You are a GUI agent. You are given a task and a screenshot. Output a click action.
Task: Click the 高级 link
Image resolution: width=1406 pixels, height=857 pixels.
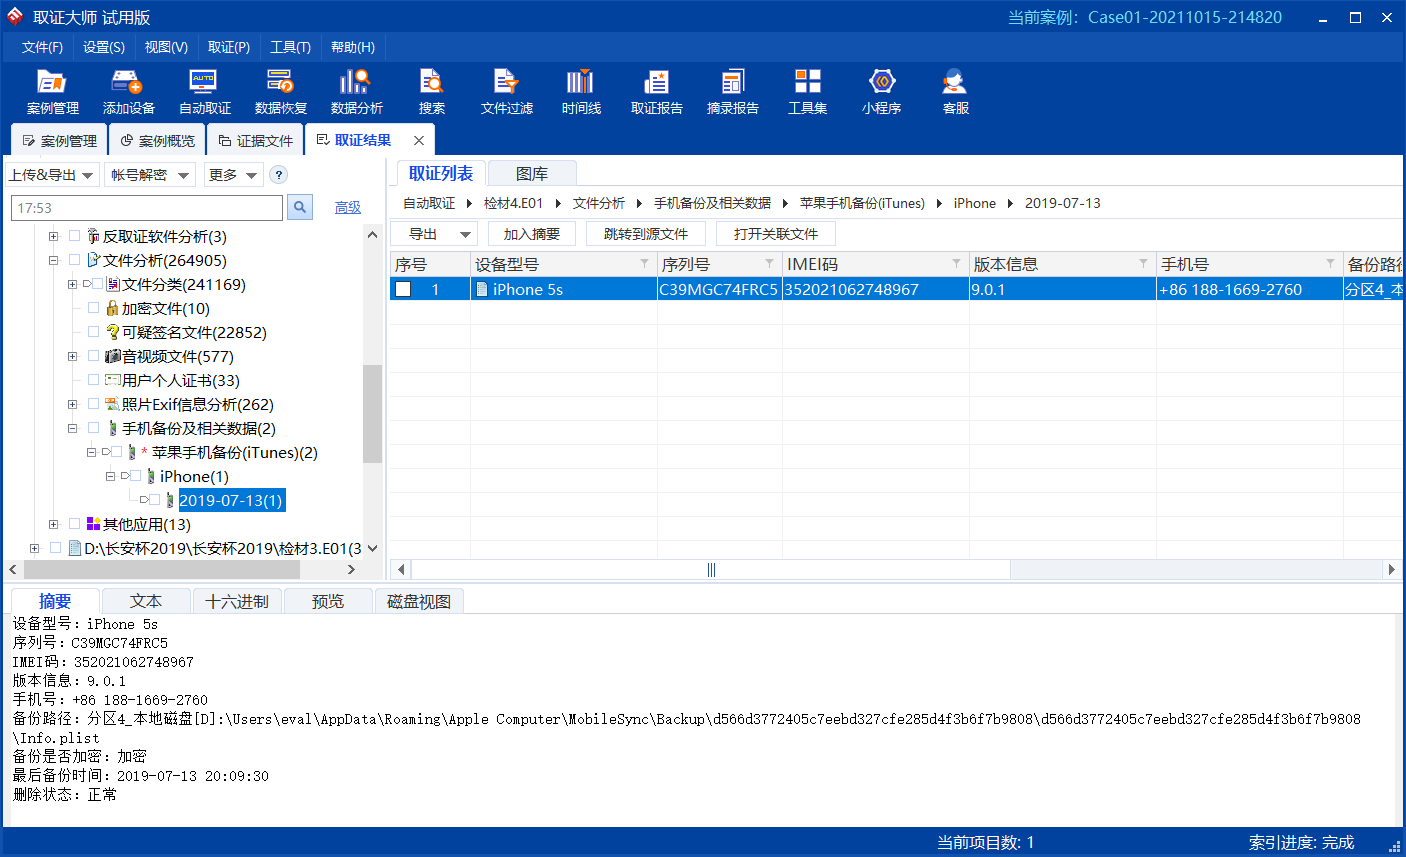coord(348,207)
